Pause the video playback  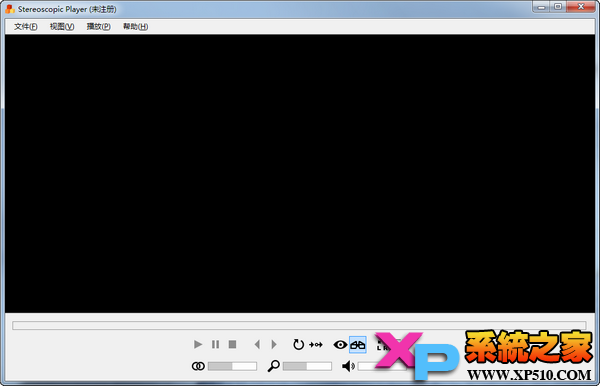click(x=215, y=344)
